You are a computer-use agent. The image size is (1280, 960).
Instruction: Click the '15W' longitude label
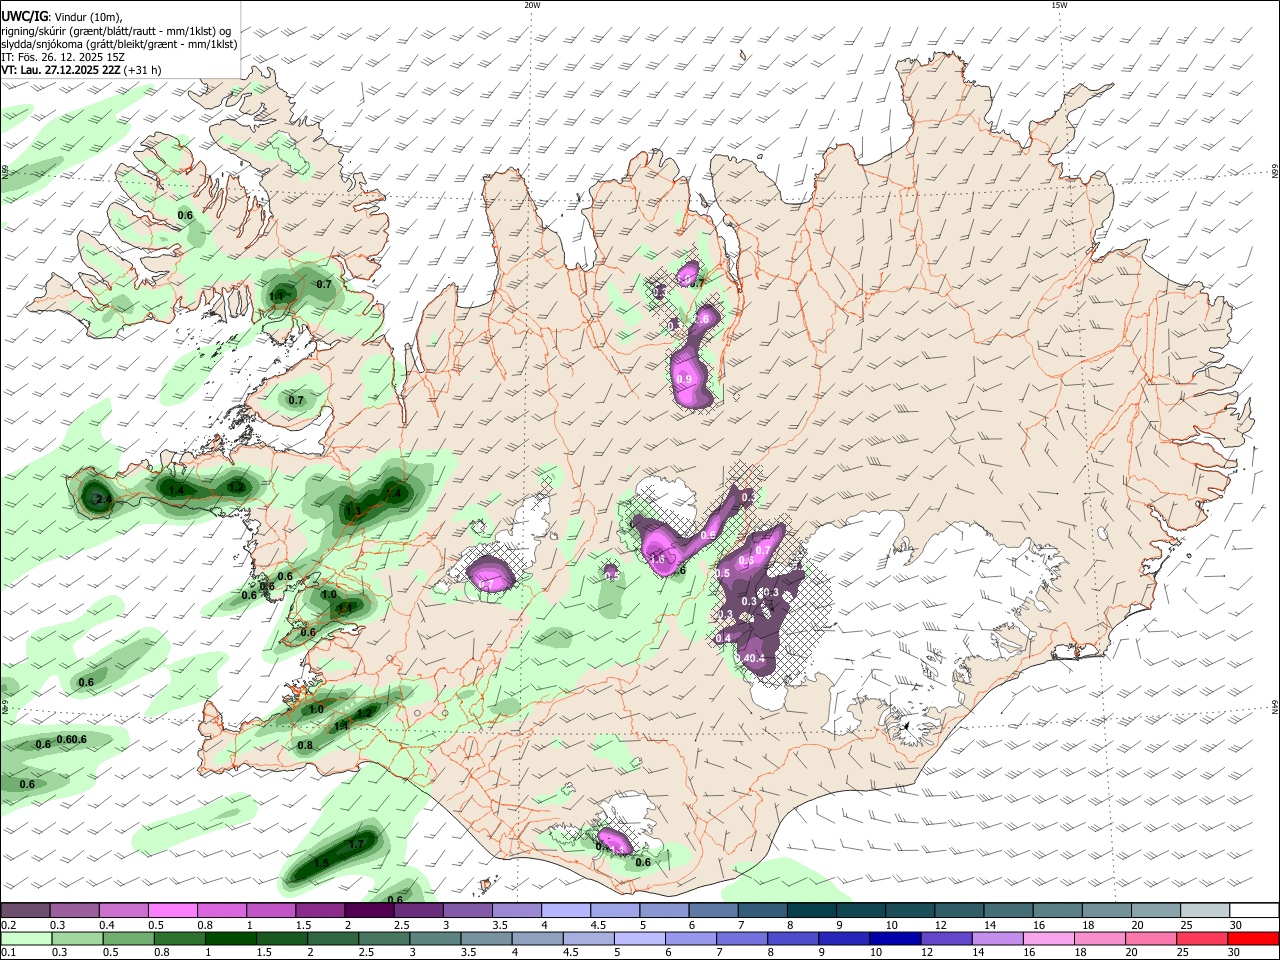1059,5
